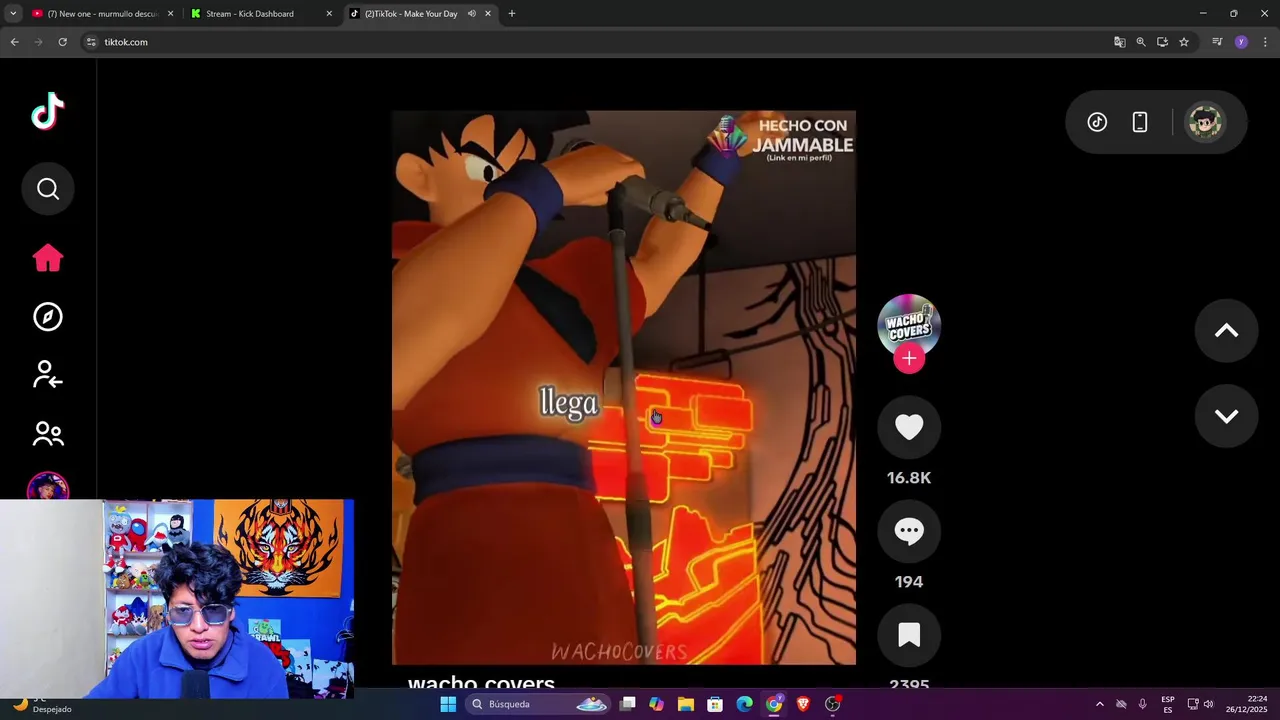The height and width of the screenshot is (720, 1280).
Task: Open the Following feed icon
Action: pos(48,375)
